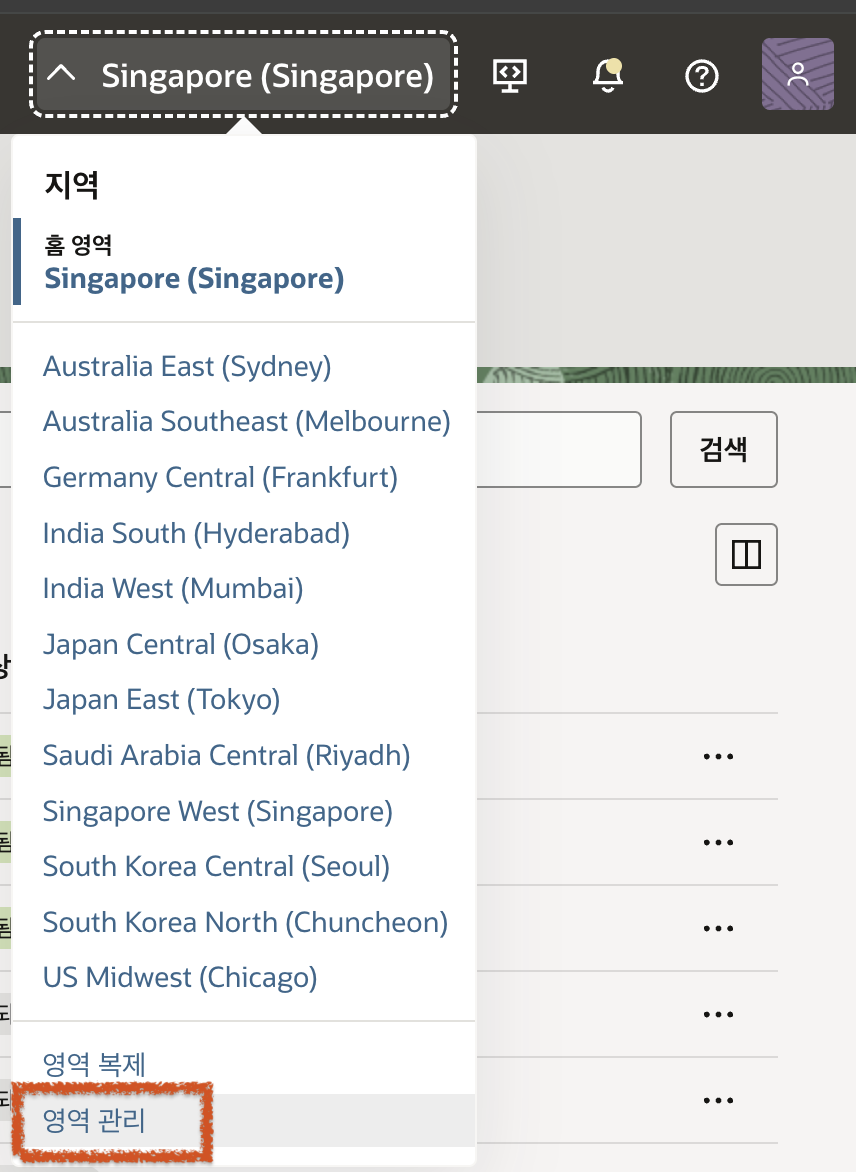Click the chevron arrow in the region selector
The image size is (856, 1172).
tap(62, 75)
